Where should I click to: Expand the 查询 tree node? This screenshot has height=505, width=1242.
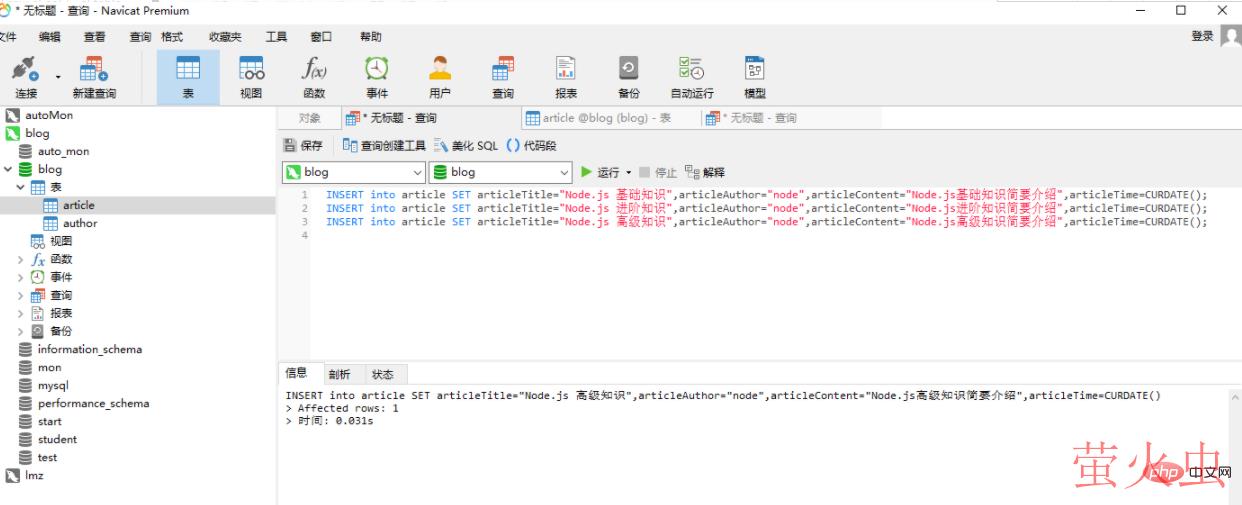coord(21,295)
